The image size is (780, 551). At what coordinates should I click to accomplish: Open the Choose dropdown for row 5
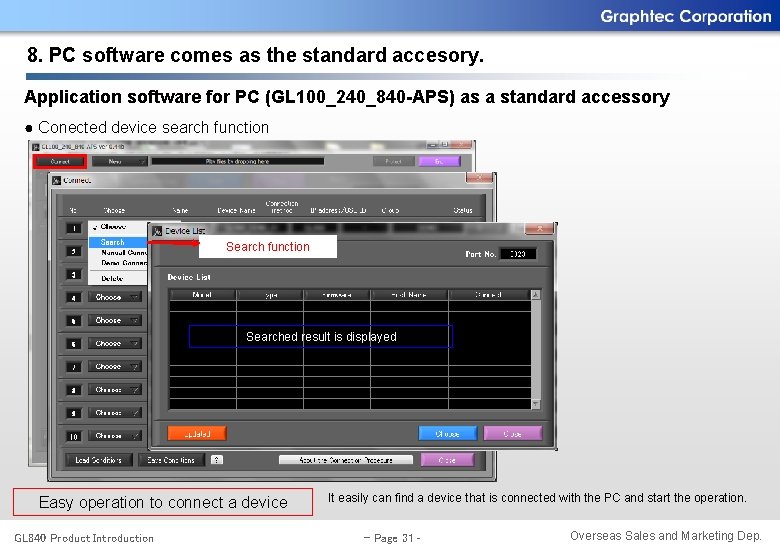(x=115, y=320)
